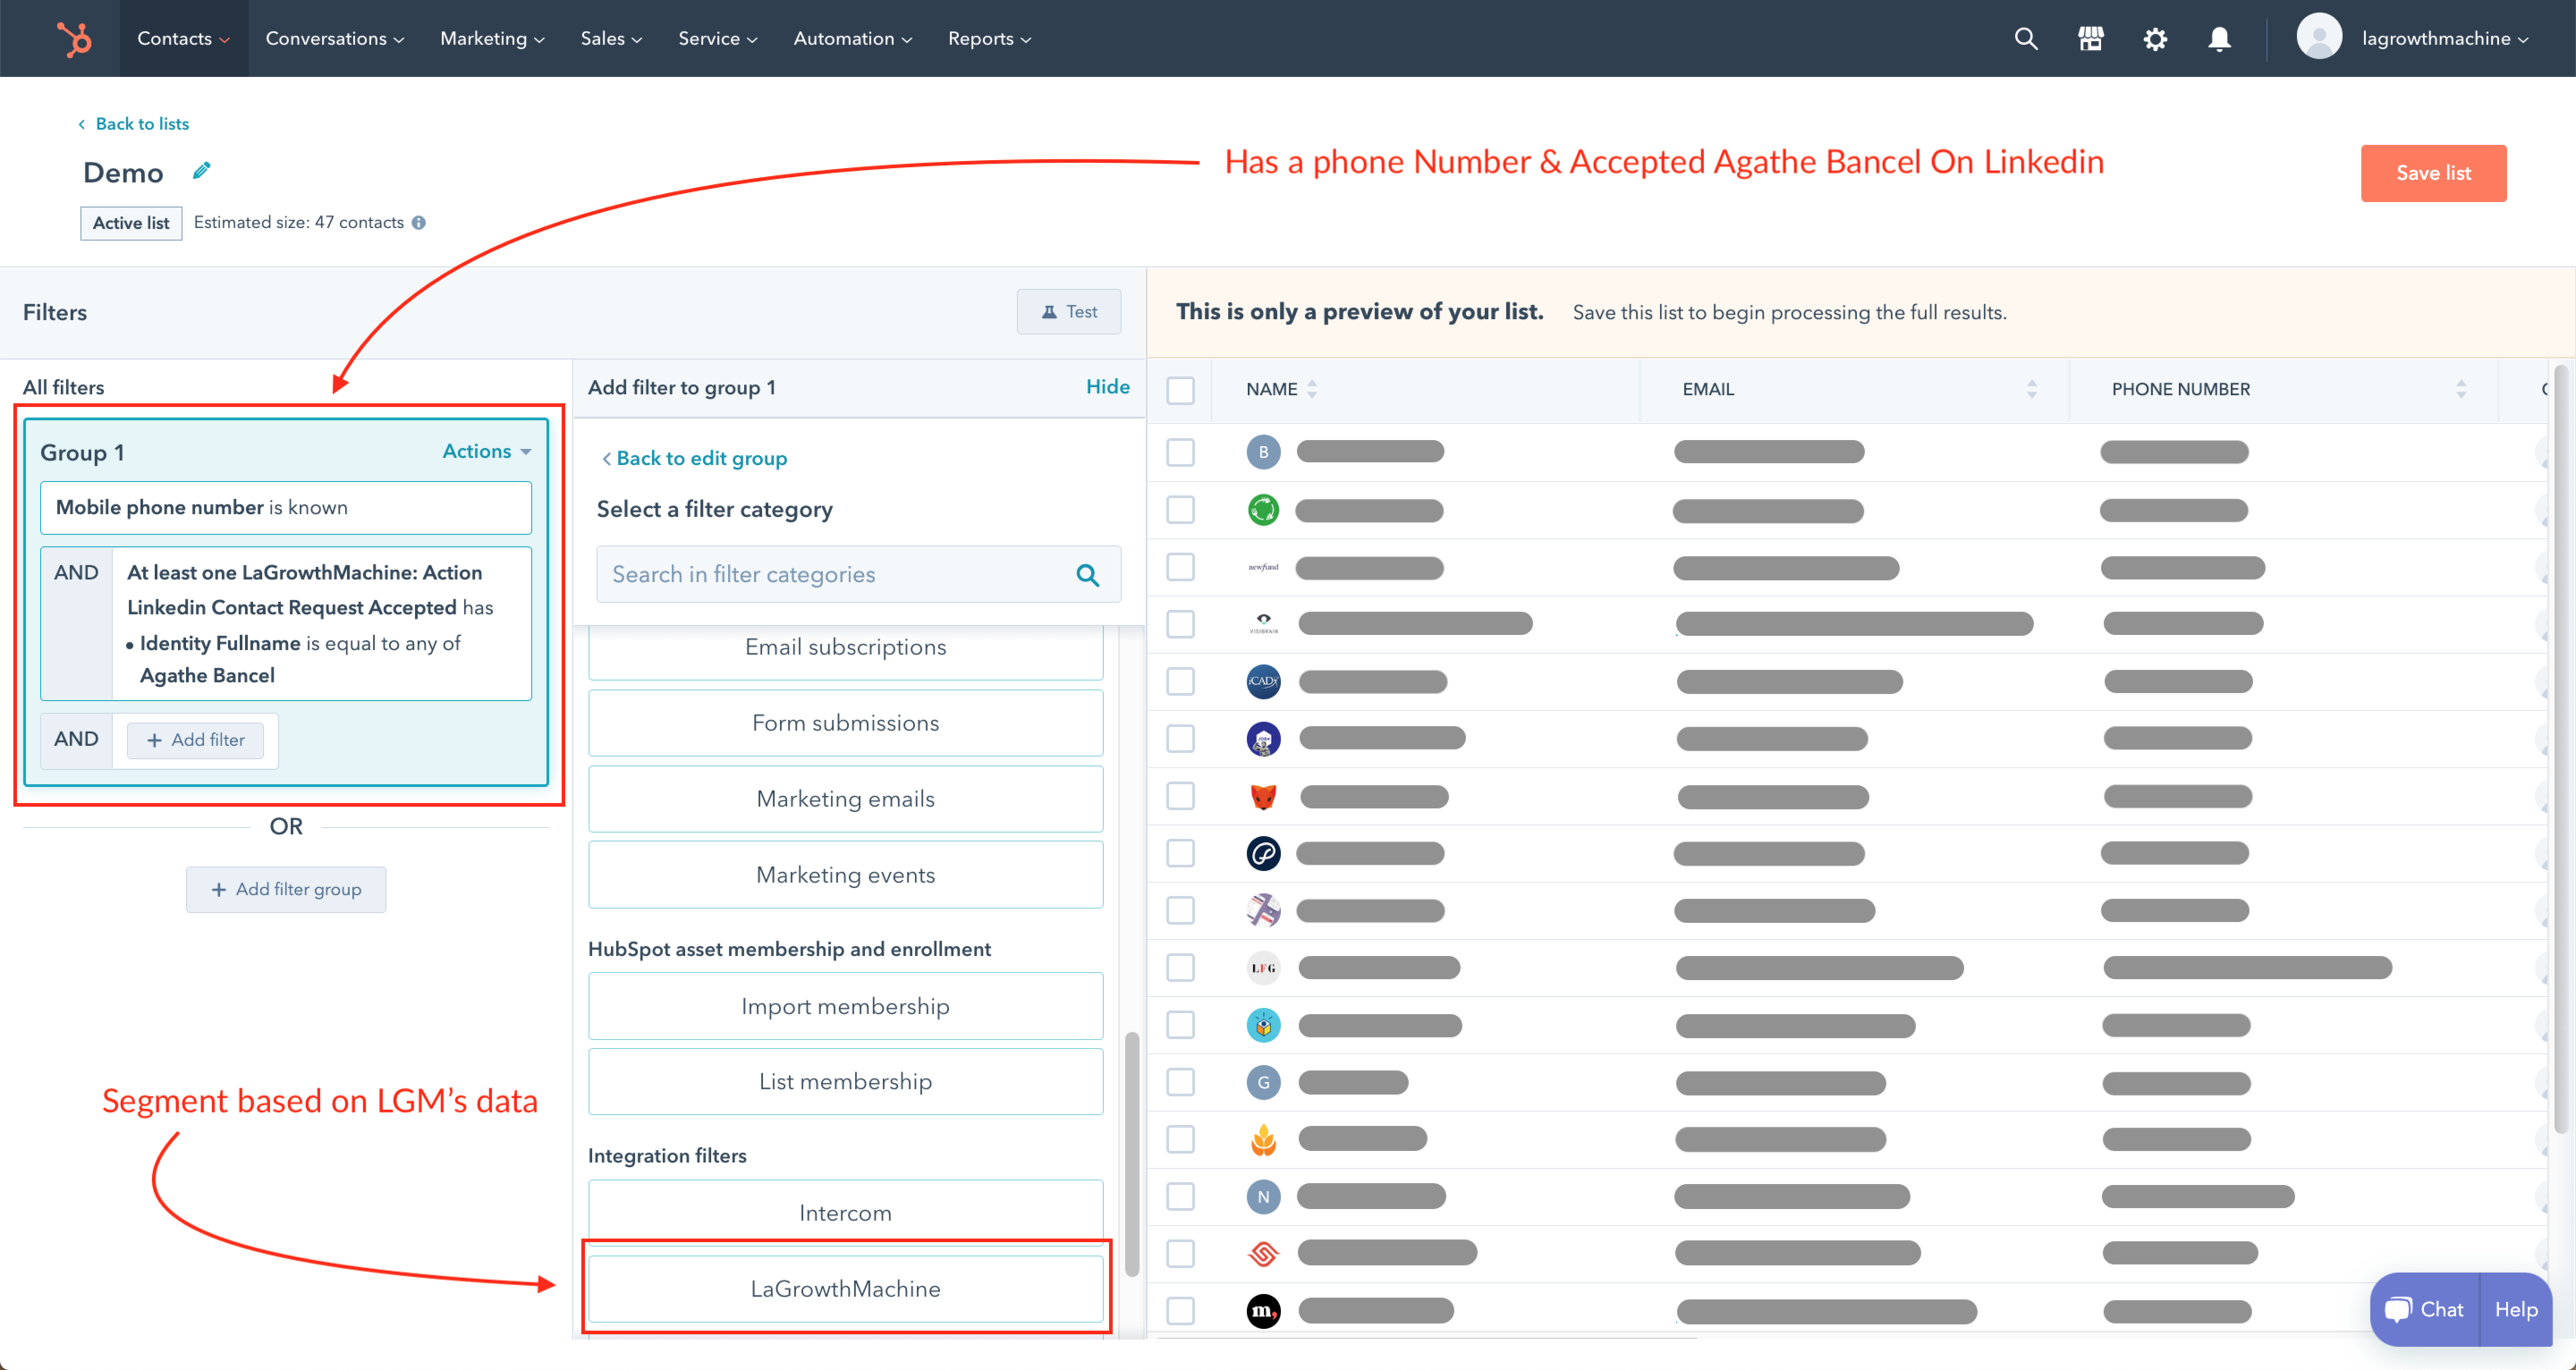2576x1370 pixels.
Task: Open the search magnifier in top bar
Action: click(2025, 39)
